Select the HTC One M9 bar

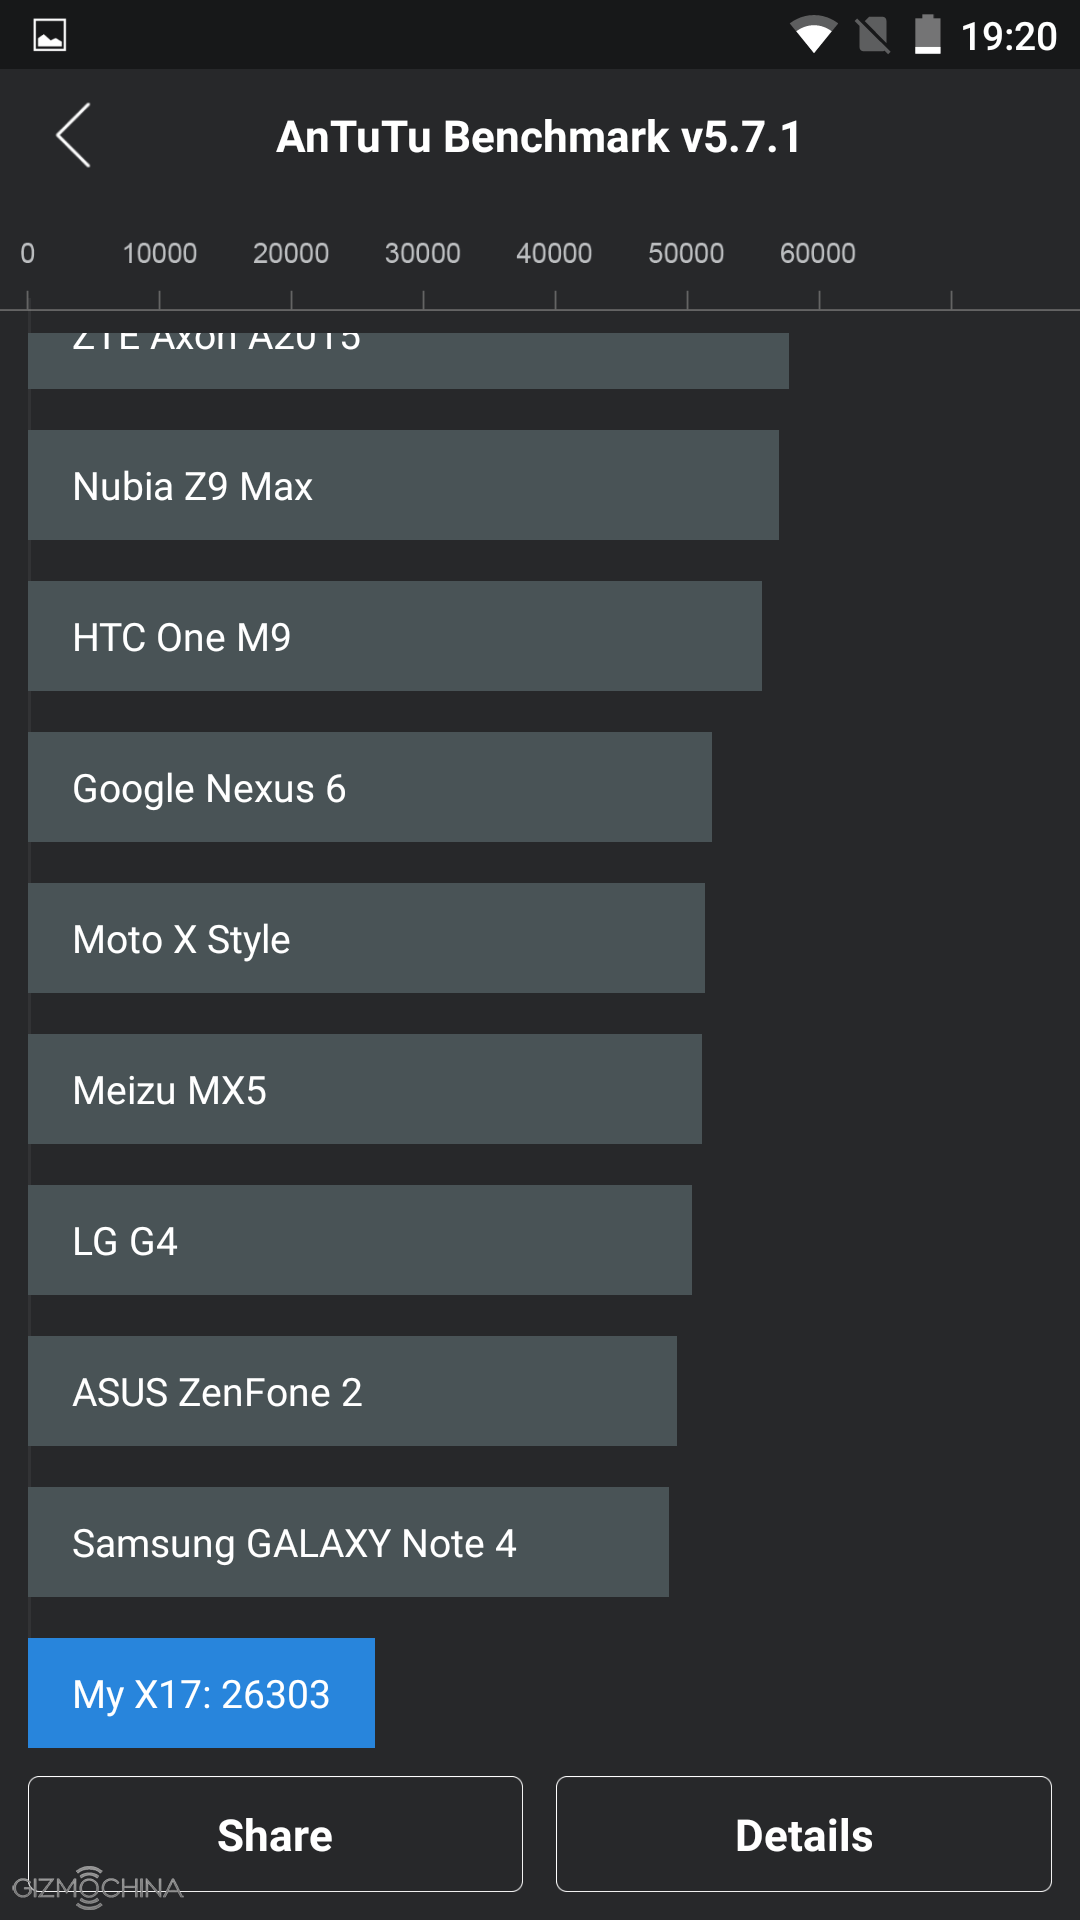[x=395, y=636]
